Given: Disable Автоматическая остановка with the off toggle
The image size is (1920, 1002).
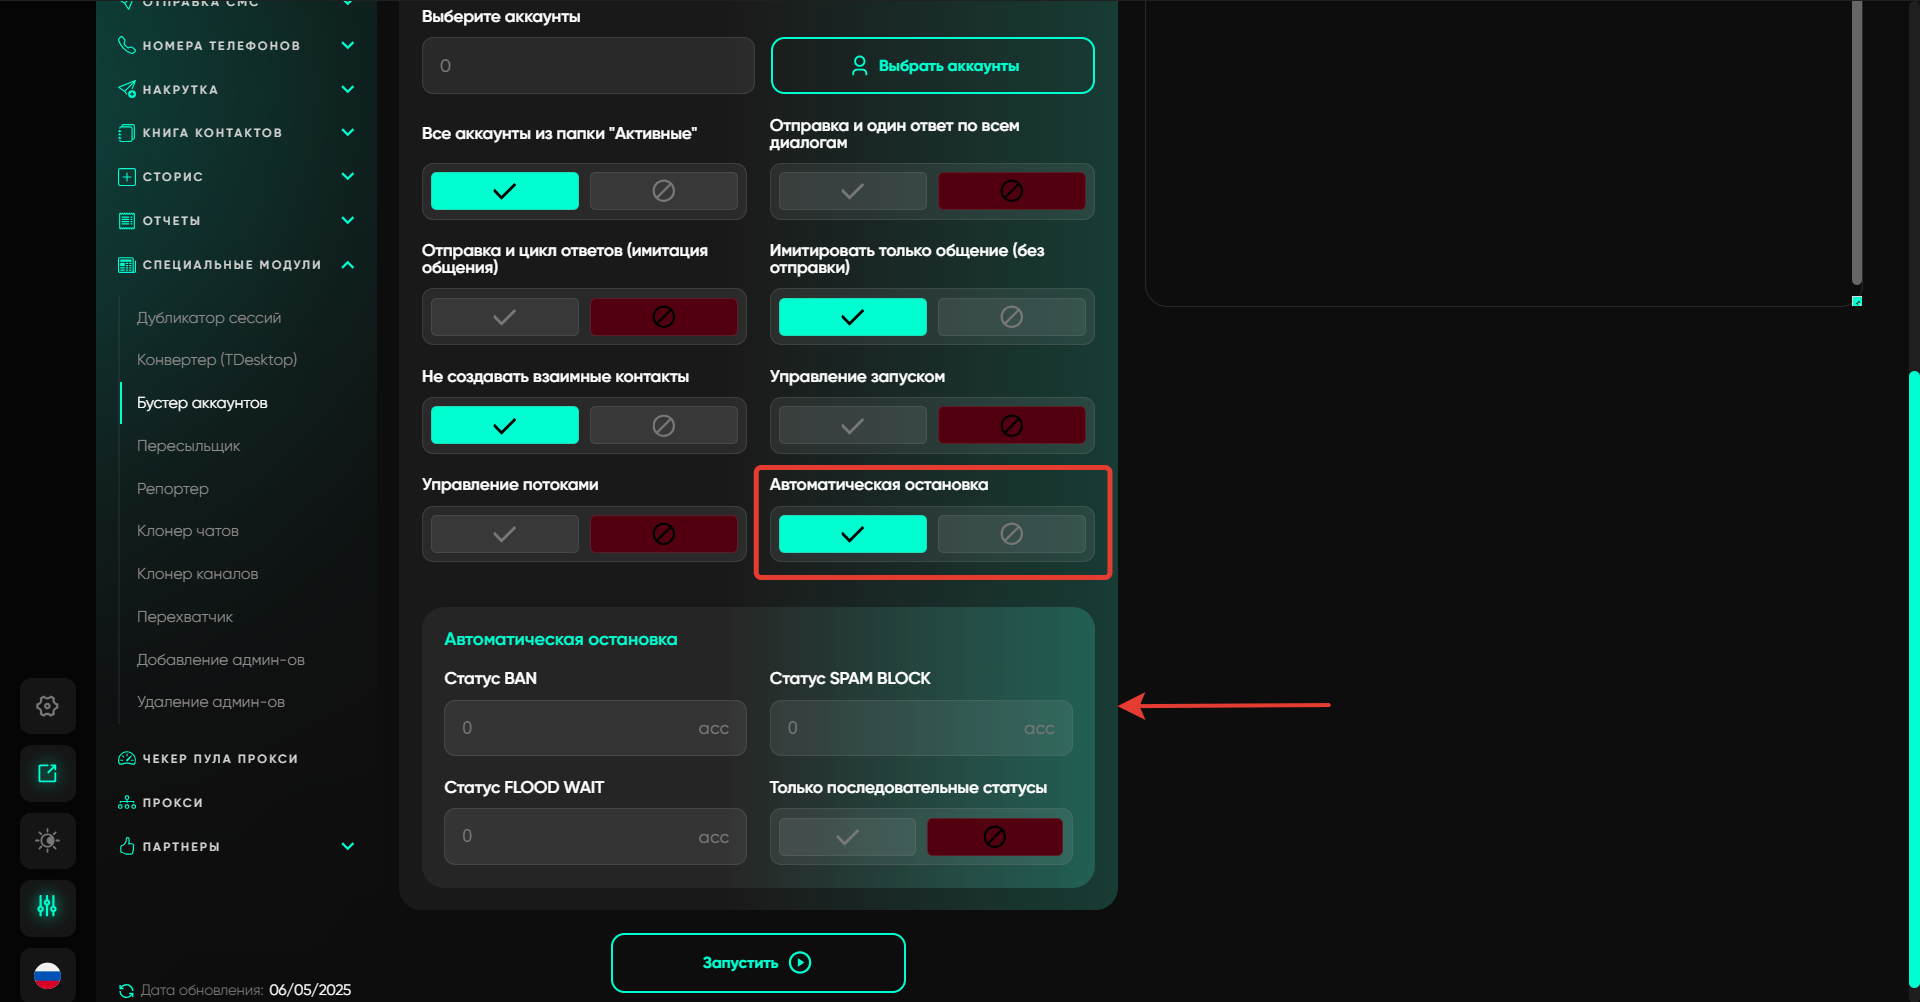Looking at the screenshot, I should (1011, 534).
